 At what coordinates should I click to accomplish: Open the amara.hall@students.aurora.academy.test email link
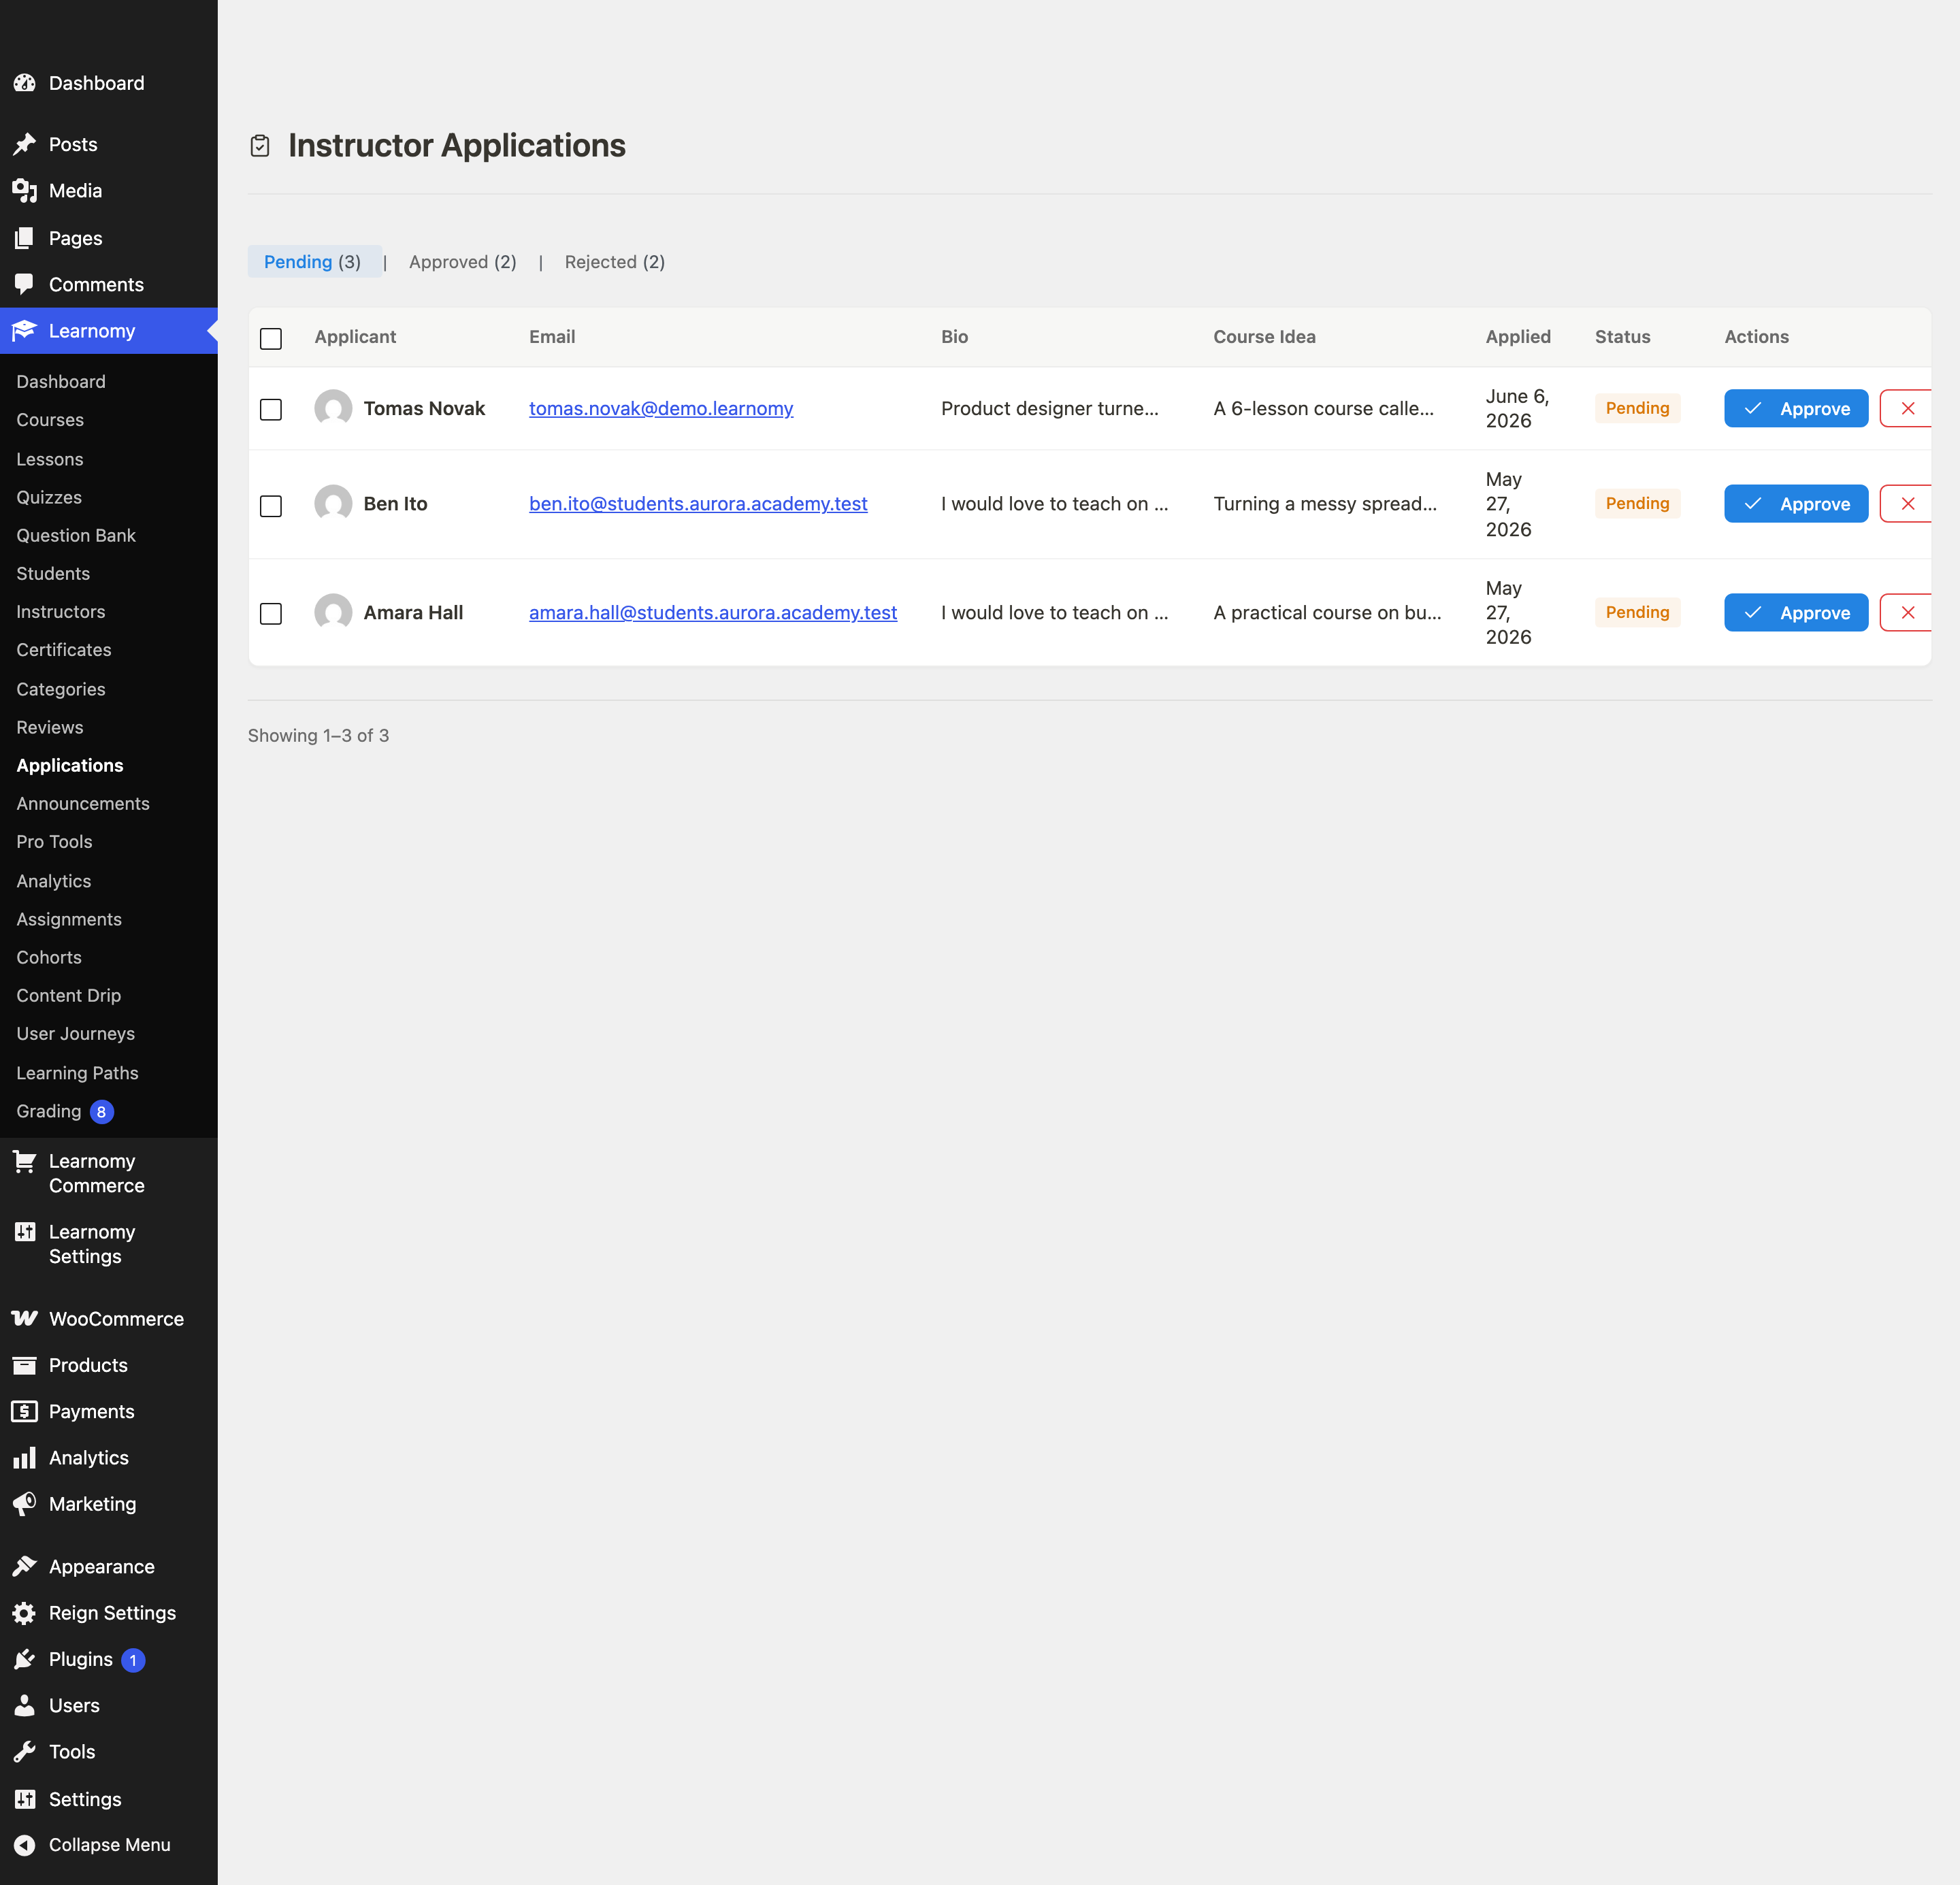point(713,613)
